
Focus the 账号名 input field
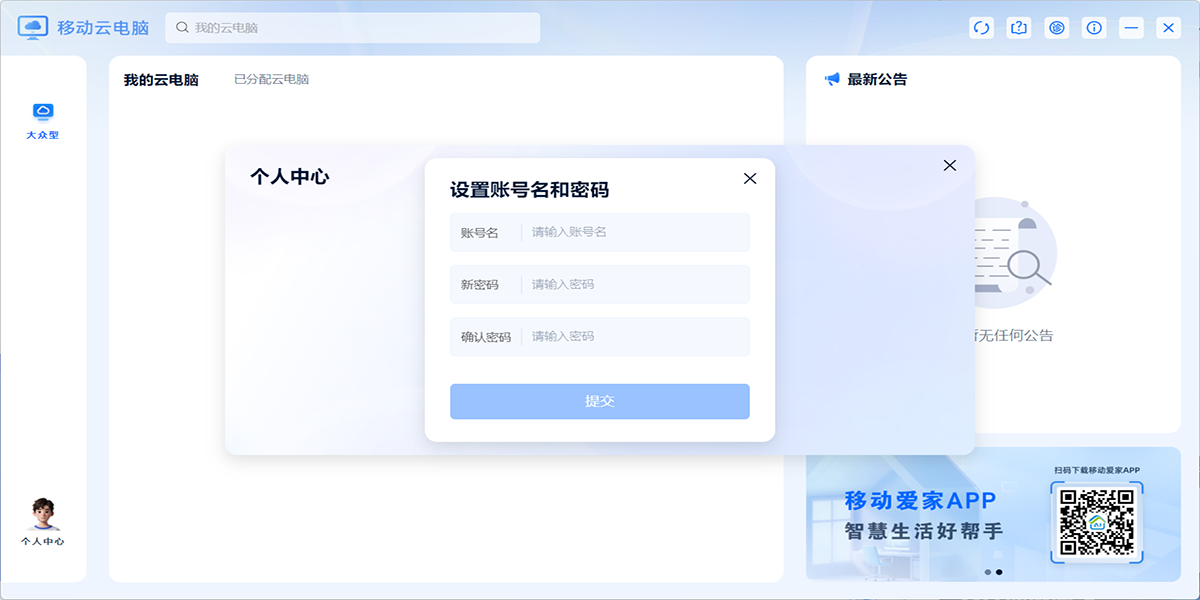636,232
